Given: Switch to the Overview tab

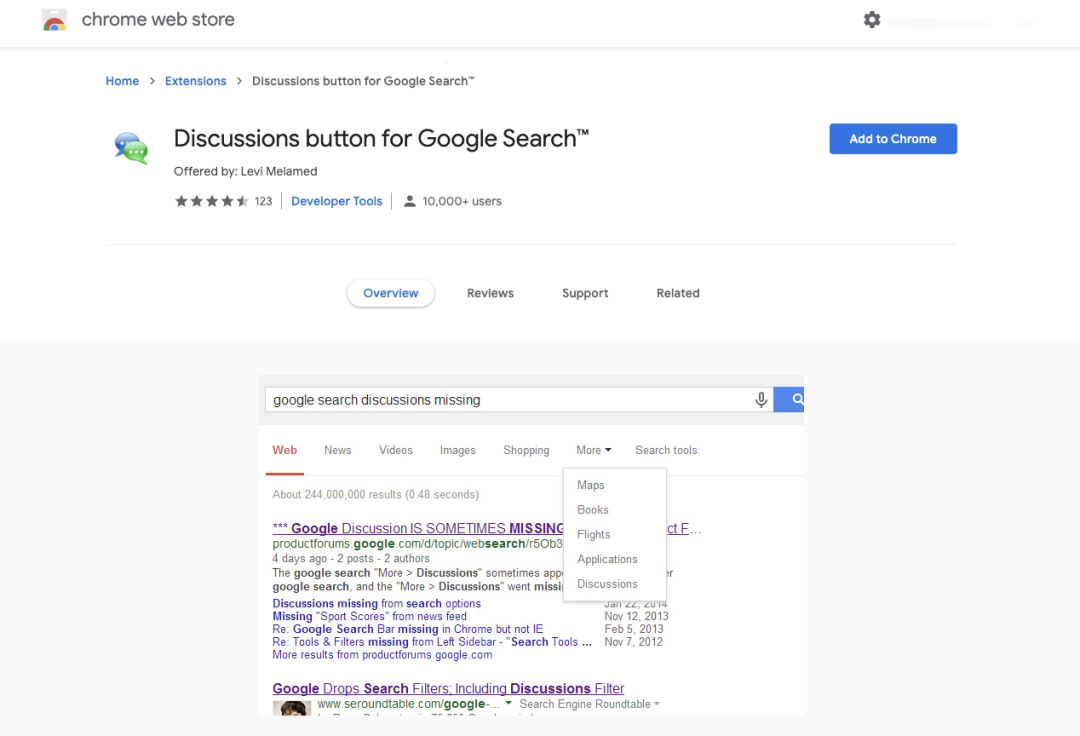Looking at the screenshot, I should pos(391,293).
